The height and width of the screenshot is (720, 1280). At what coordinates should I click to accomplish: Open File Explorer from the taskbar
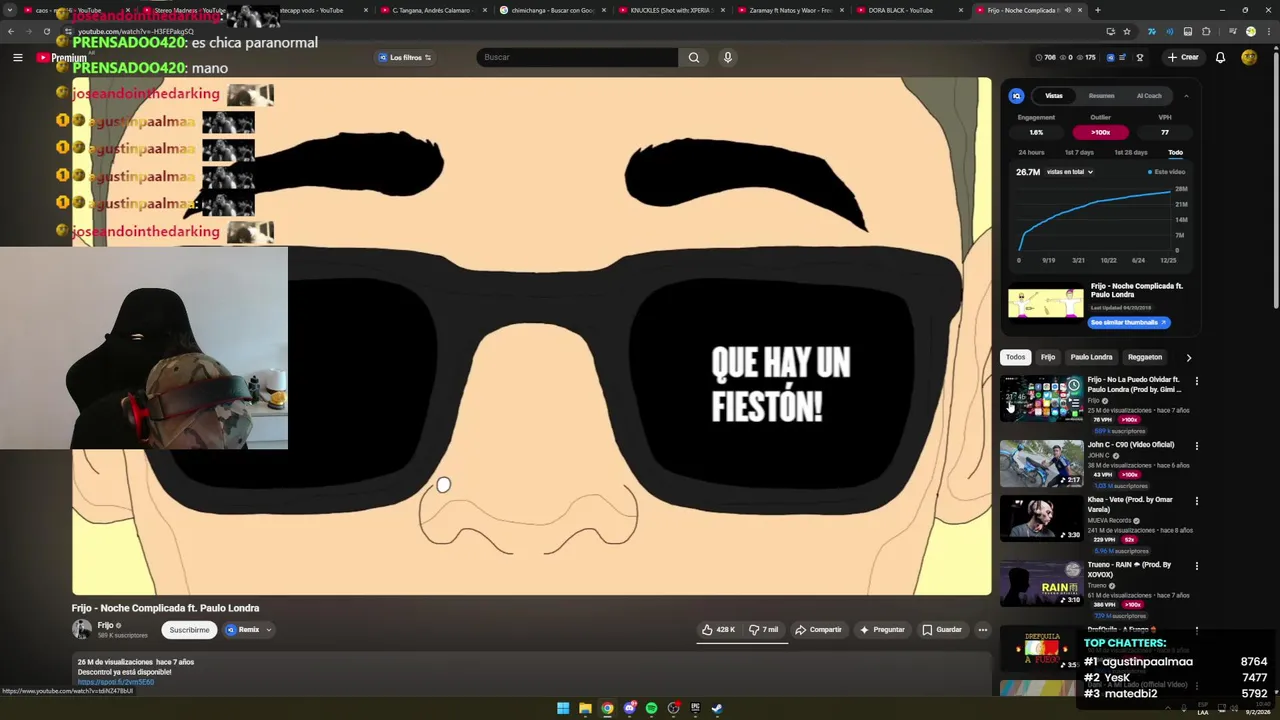585,709
